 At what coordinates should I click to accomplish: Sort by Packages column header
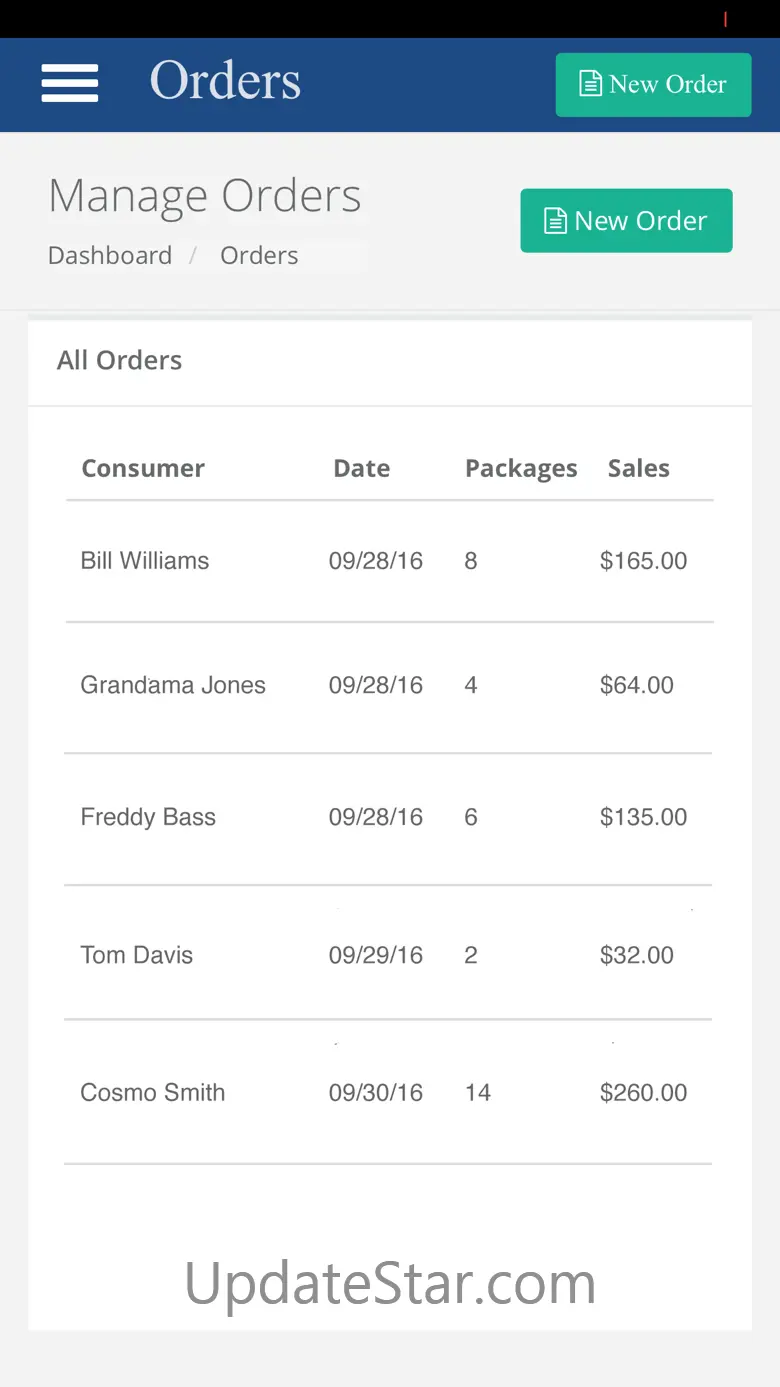point(521,469)
